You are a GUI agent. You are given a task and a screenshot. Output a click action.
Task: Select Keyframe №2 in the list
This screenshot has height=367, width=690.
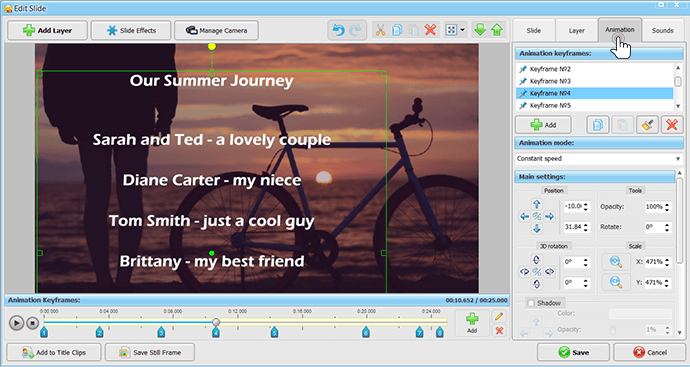[x=595, y=69]
